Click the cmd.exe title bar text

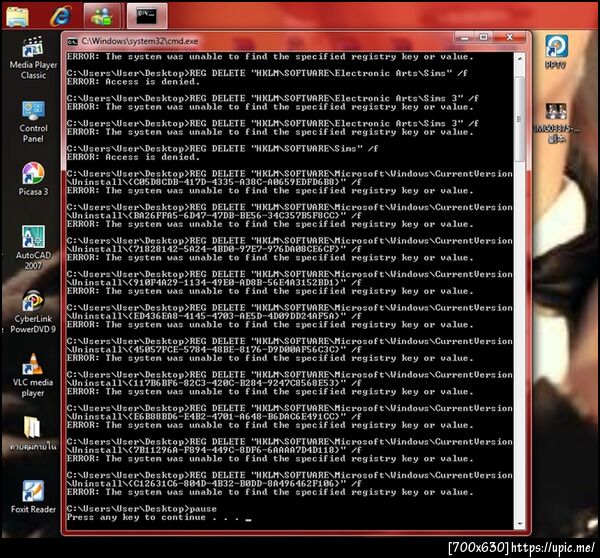tap(140, 41)
